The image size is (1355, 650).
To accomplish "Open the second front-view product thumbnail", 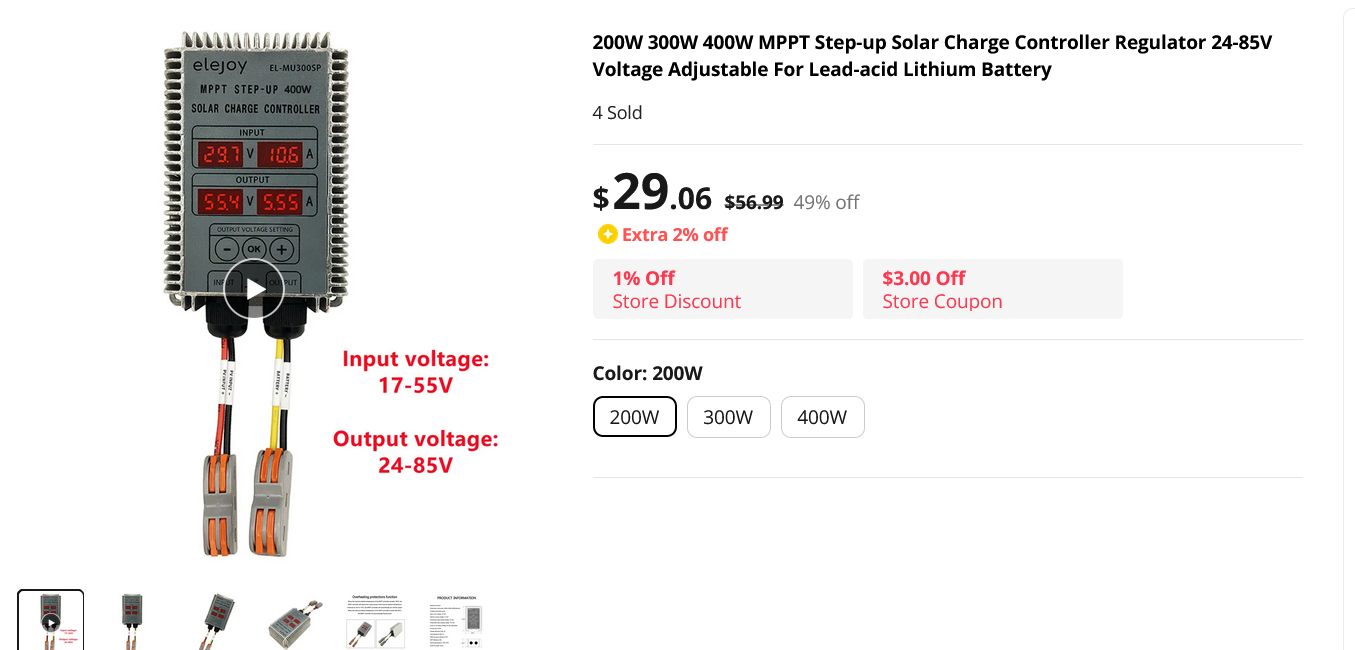I will click(131, 620).
